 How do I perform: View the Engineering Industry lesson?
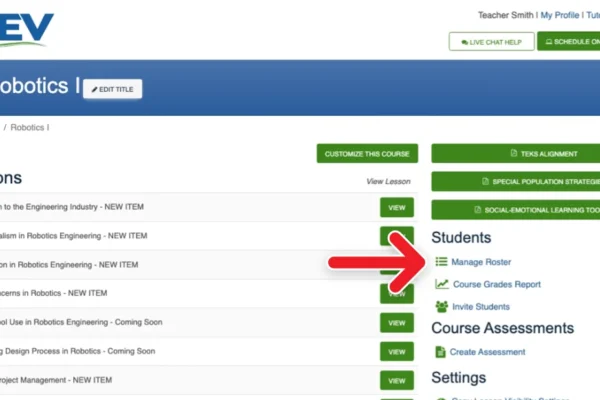coord(397,207)
